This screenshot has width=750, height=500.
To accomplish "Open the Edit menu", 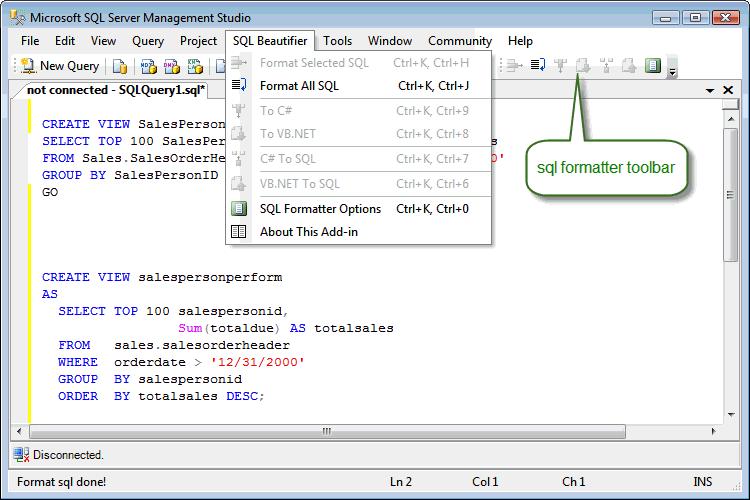I will click(65, 41).
